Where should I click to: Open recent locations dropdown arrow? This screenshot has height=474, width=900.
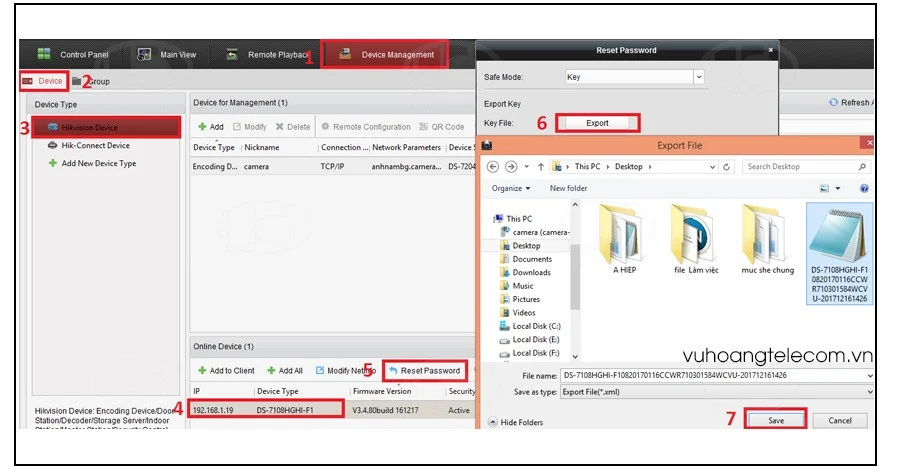click(526, 166)
